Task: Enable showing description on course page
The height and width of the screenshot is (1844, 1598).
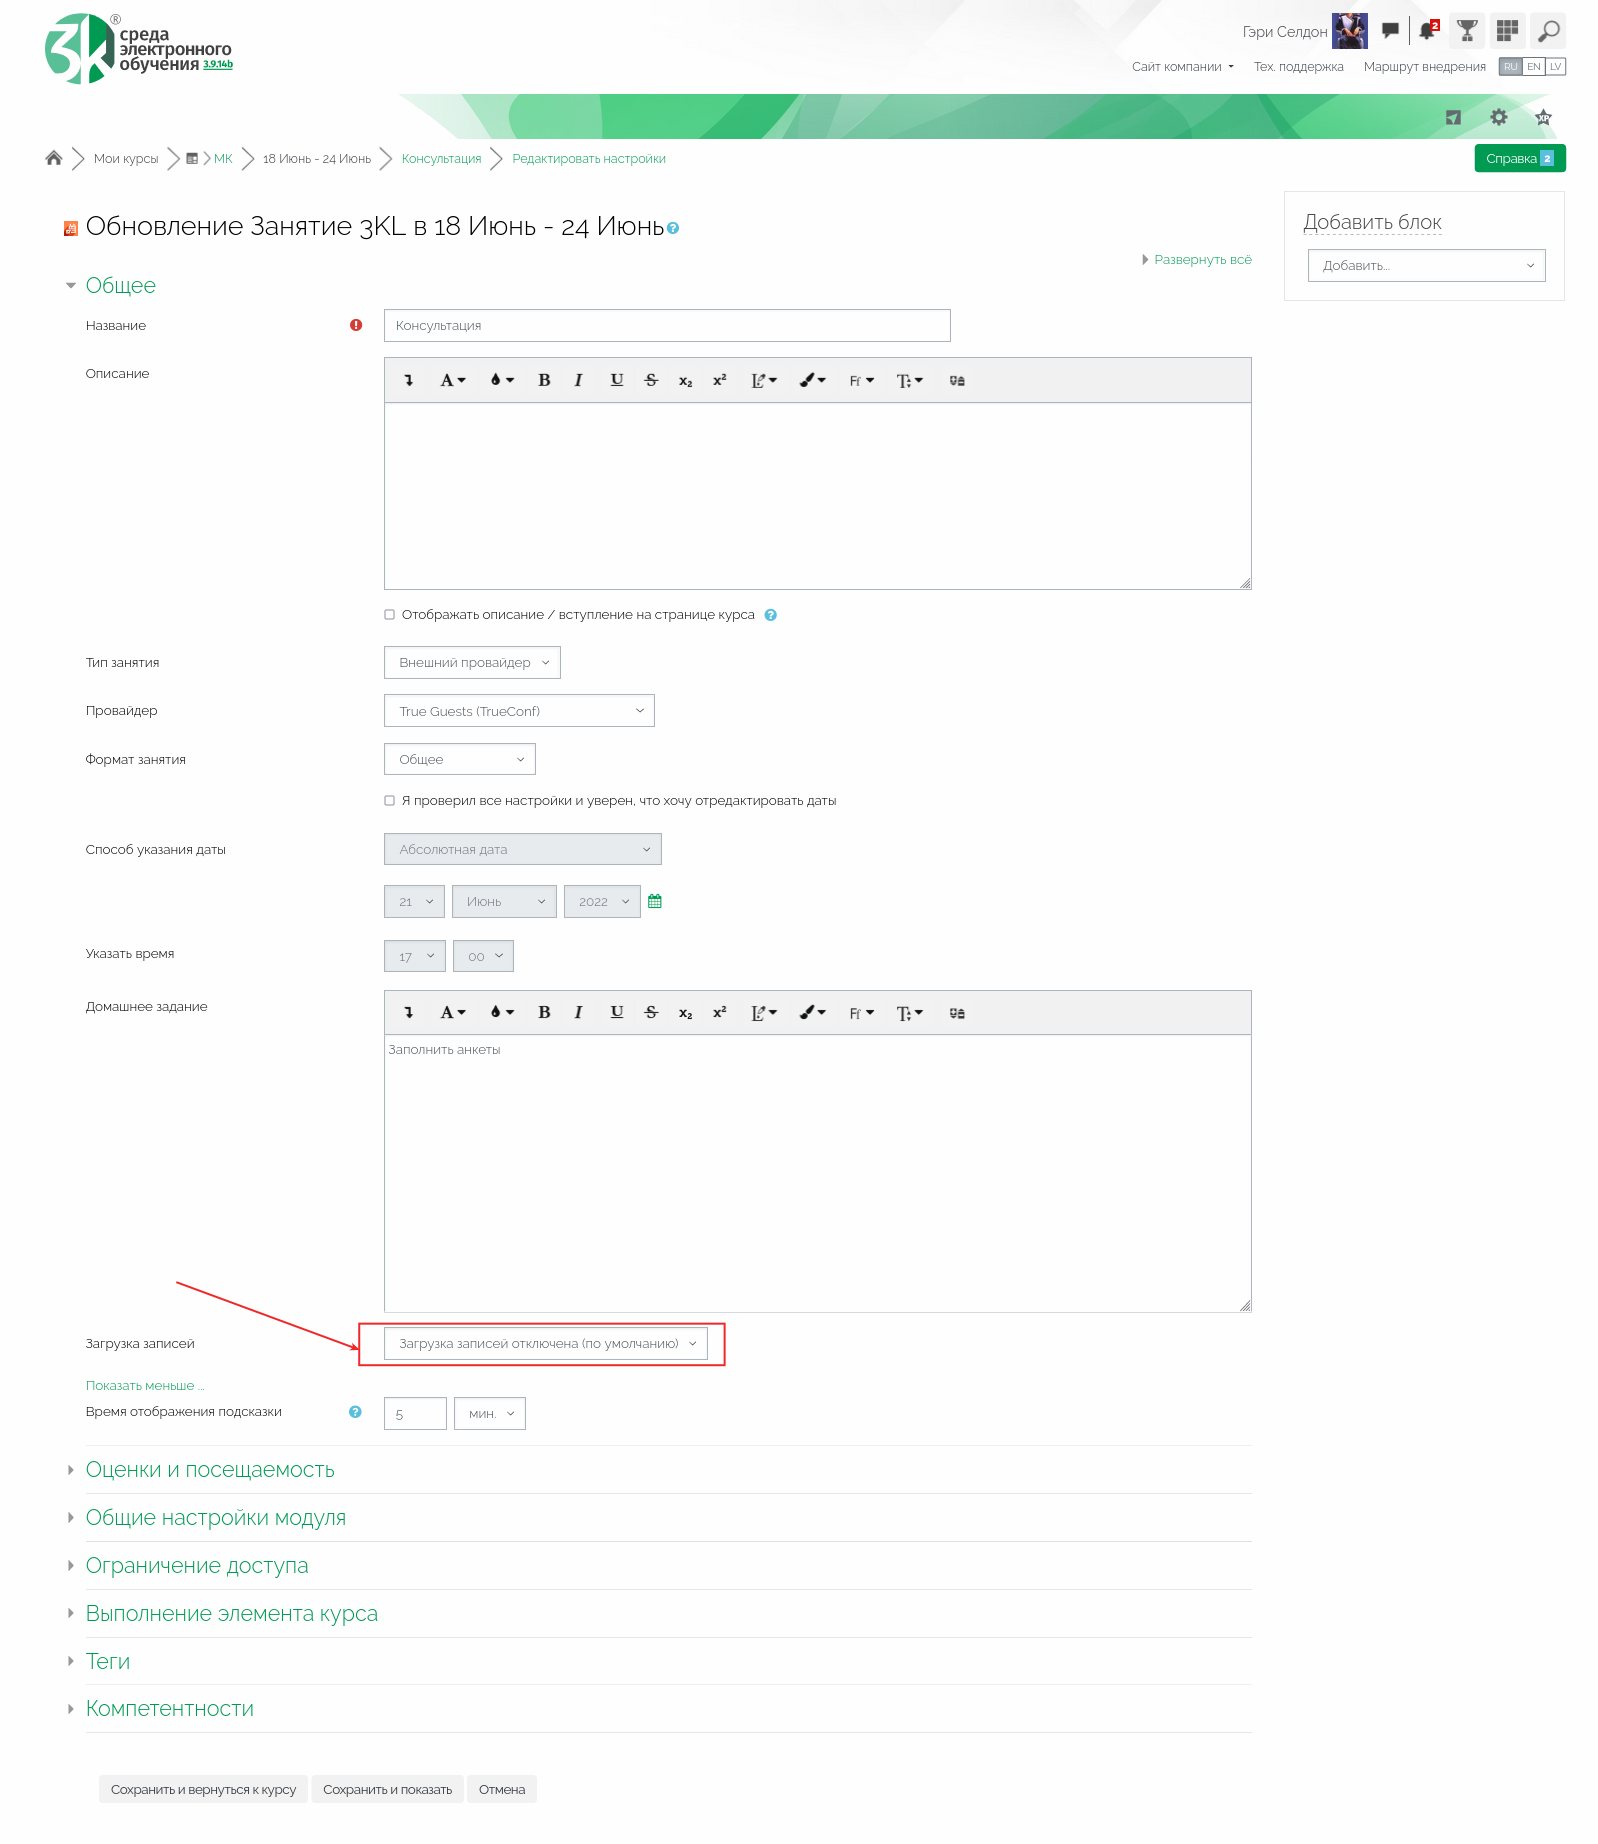Action: (390, 615)
